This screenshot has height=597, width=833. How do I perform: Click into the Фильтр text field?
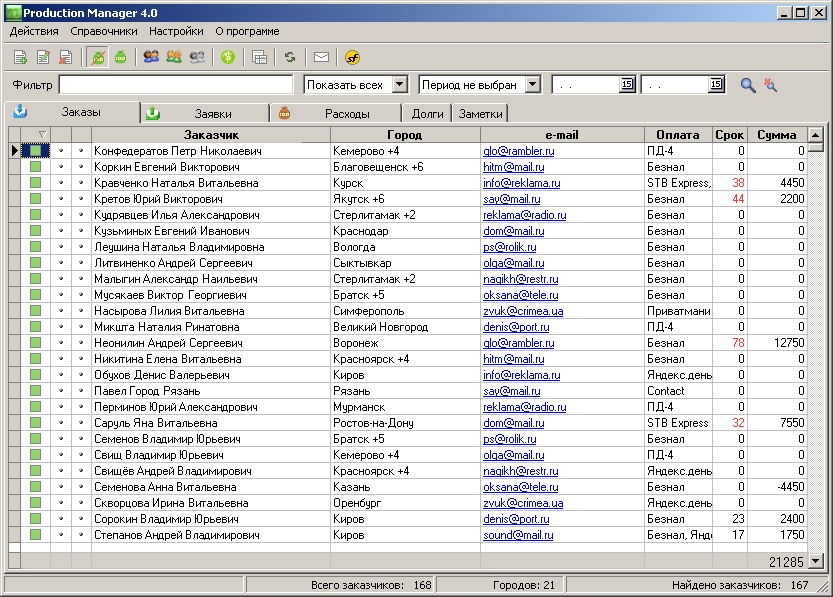point(175,85)
